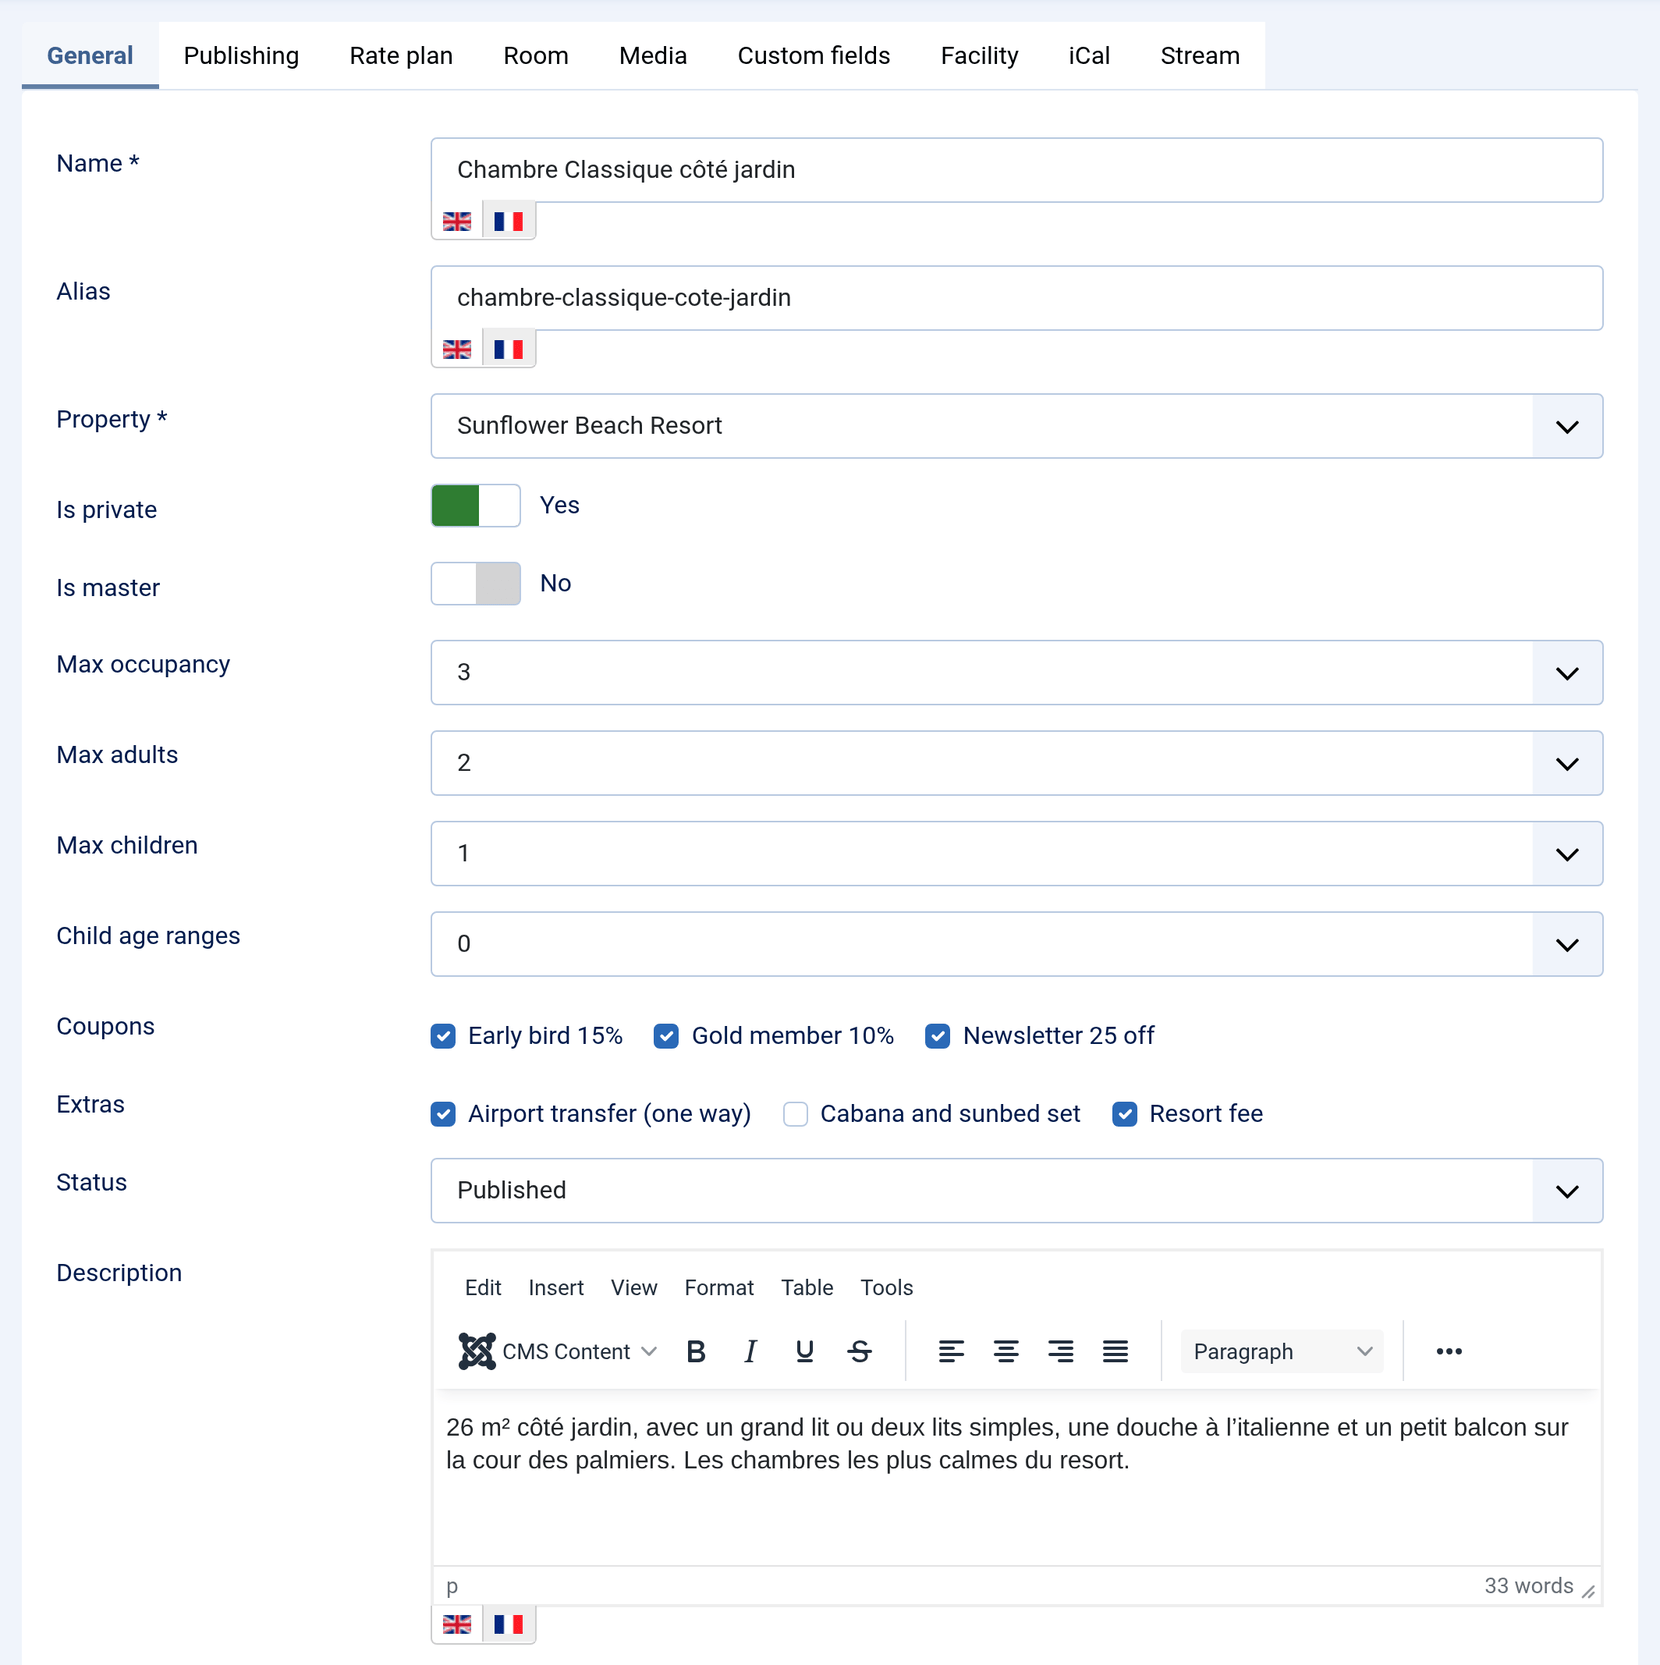The image size is (1660, 1665).
Task: Toggle the Is master switch
Action: click(476, 583)
